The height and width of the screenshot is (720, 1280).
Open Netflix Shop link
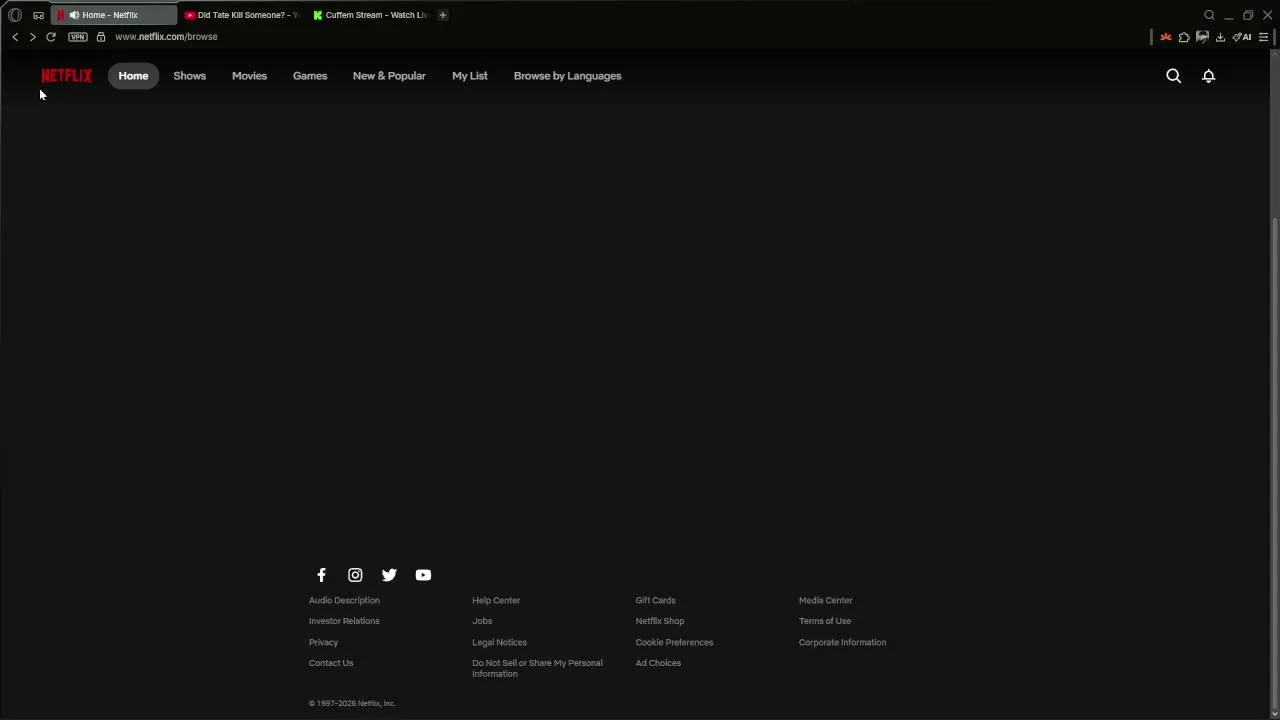pos(660,621)
